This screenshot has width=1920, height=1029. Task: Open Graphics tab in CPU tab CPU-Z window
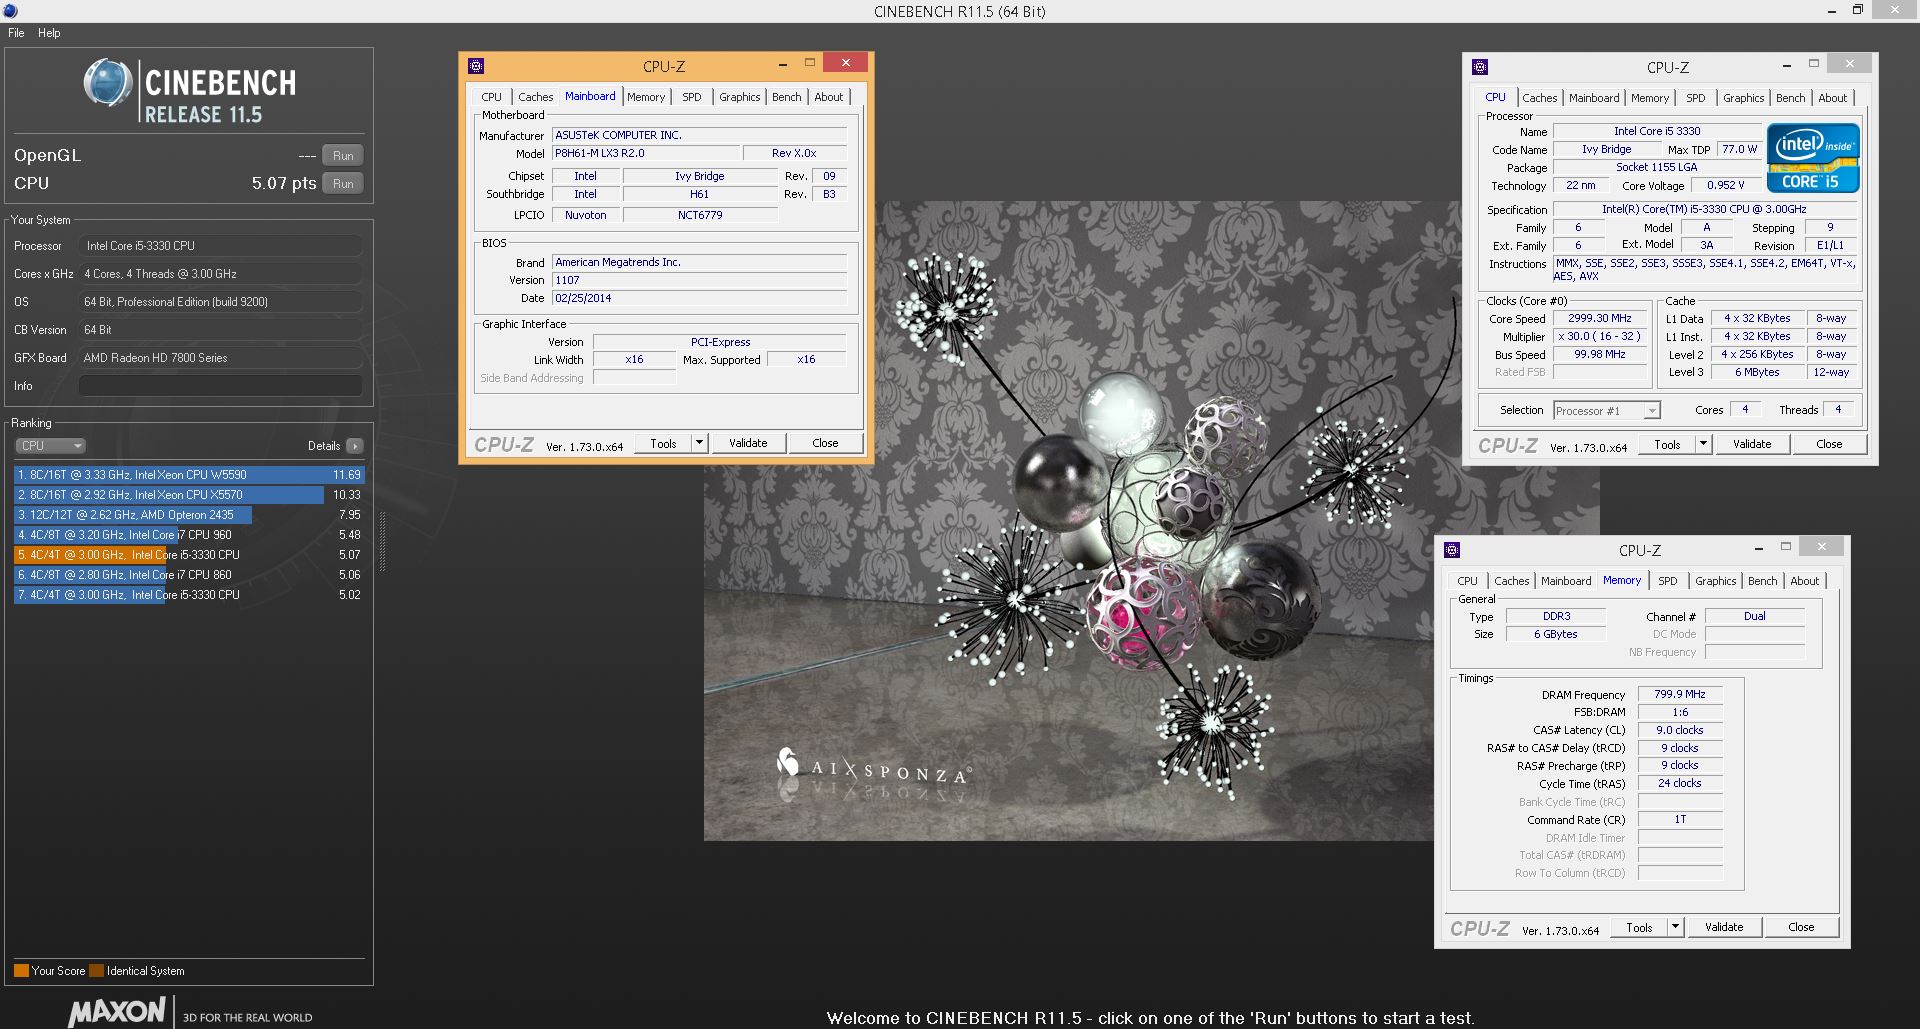tap(1743, 98)
